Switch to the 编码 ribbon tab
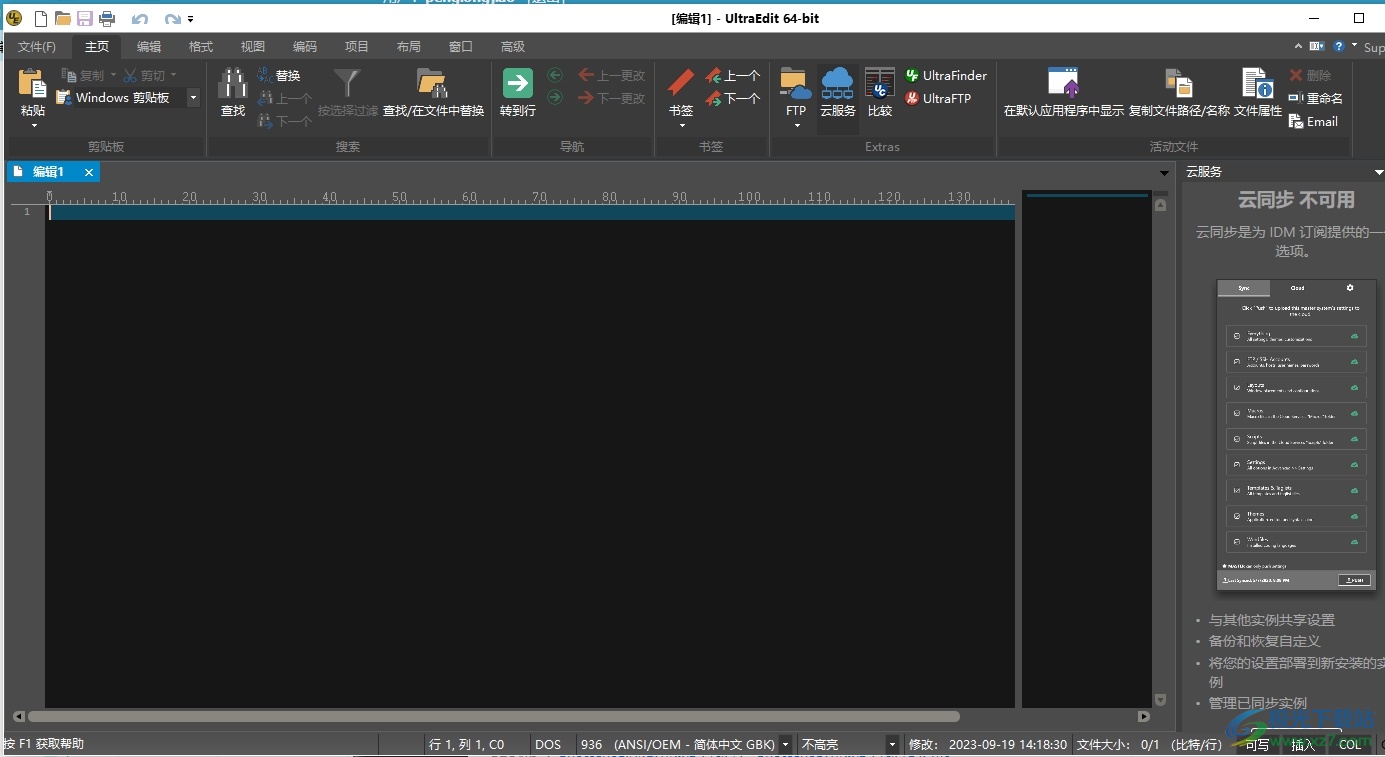This screenshot has height=757, width=1385. pyautogui.click(x=305, y=46)
